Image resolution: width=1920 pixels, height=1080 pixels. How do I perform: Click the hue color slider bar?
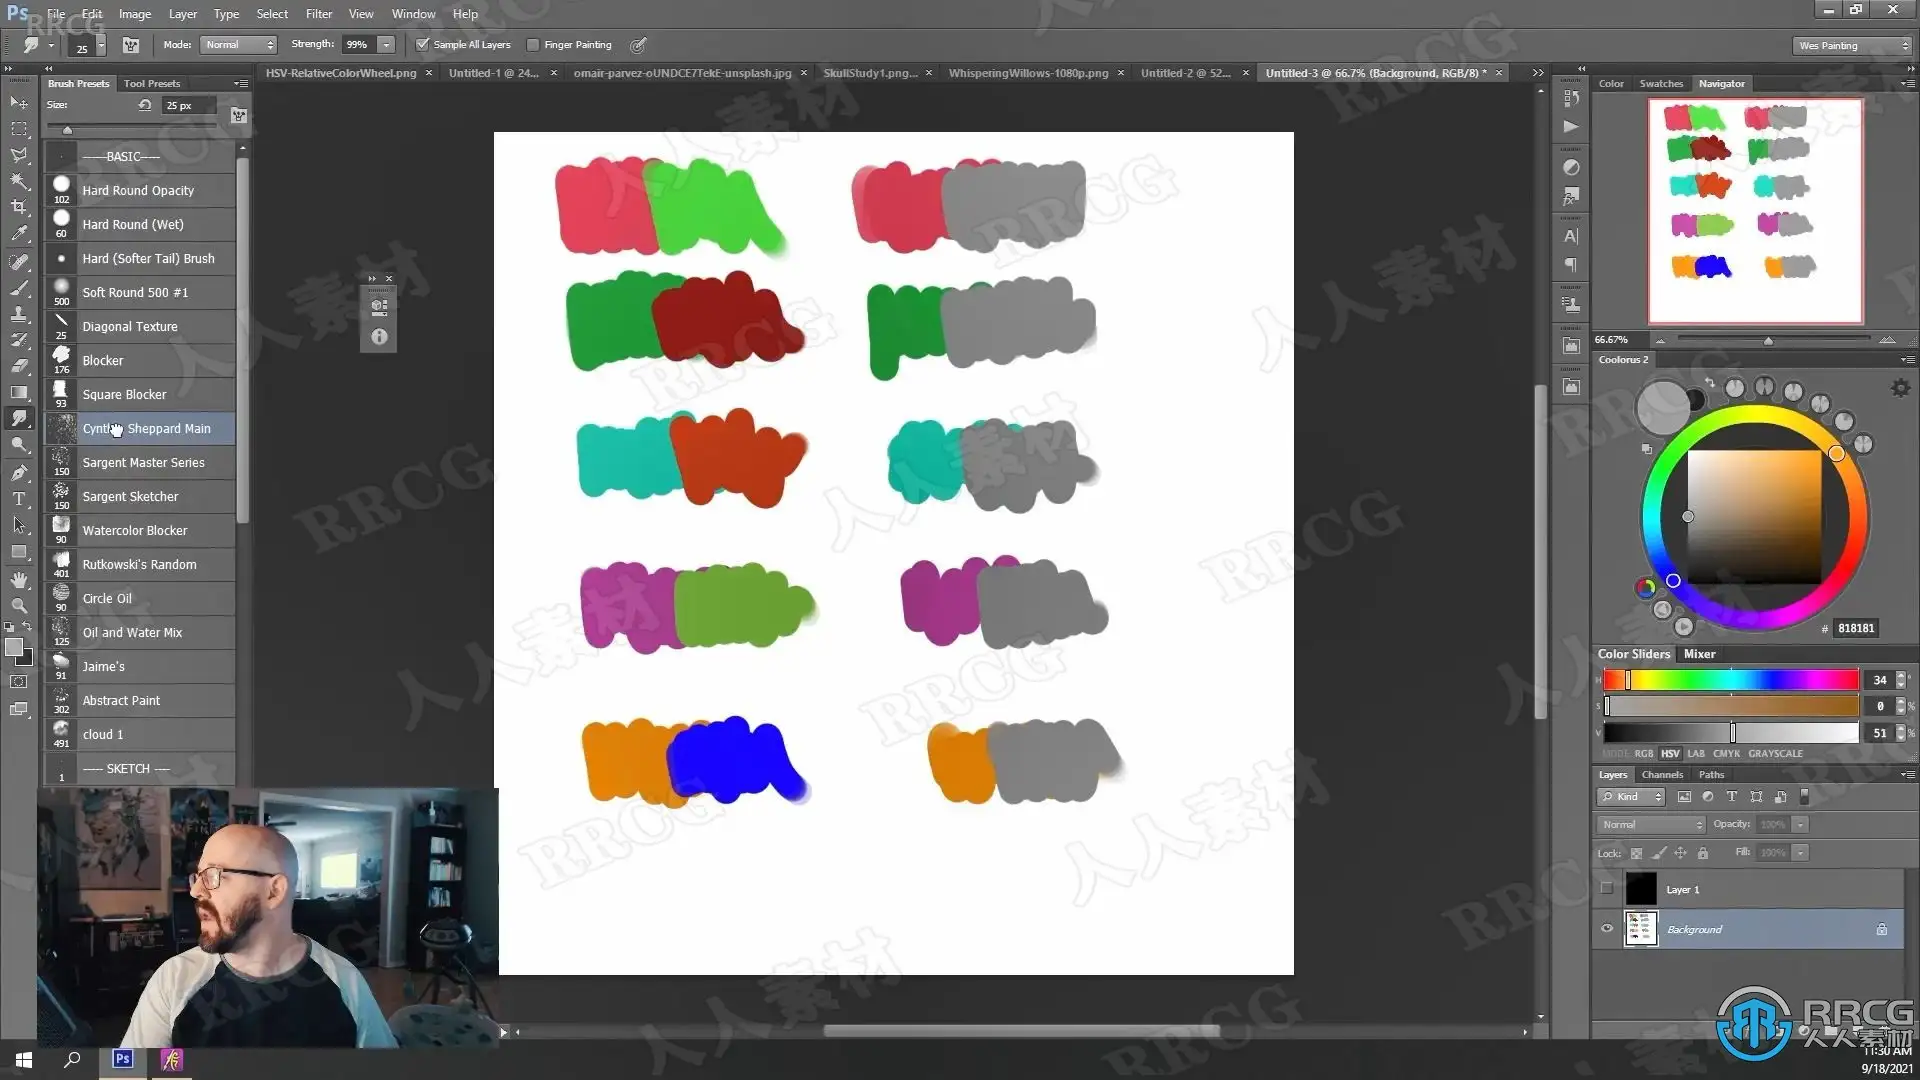[x=1732, y=680]
